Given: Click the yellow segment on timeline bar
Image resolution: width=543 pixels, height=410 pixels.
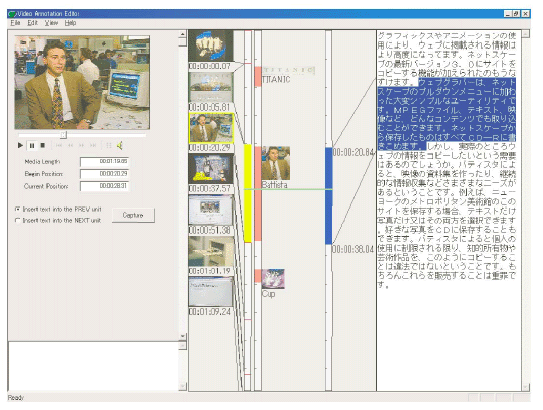Looking at the screenshot, I should tap(248, 193).
